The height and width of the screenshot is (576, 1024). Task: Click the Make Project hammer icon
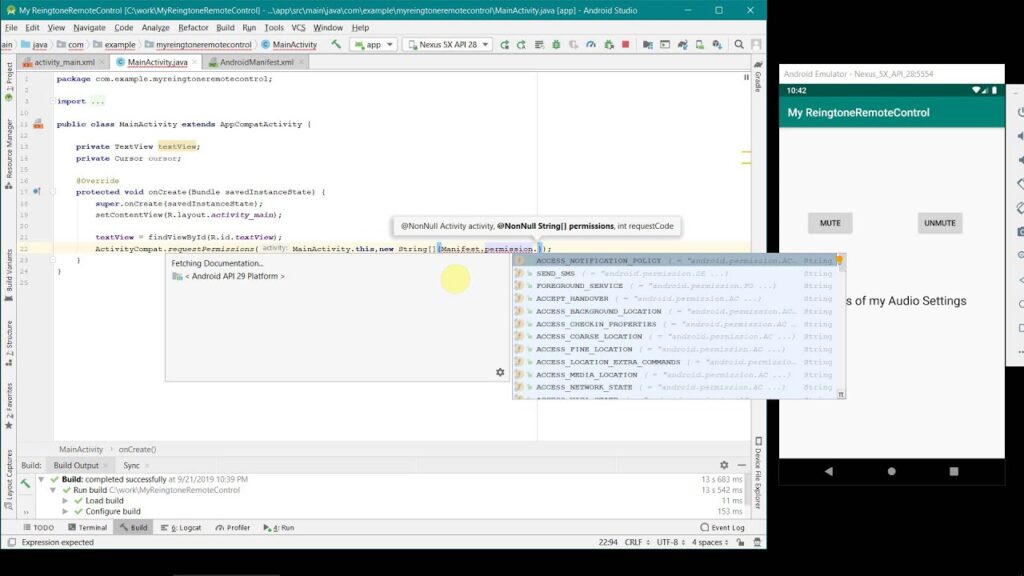click(336, 44)
